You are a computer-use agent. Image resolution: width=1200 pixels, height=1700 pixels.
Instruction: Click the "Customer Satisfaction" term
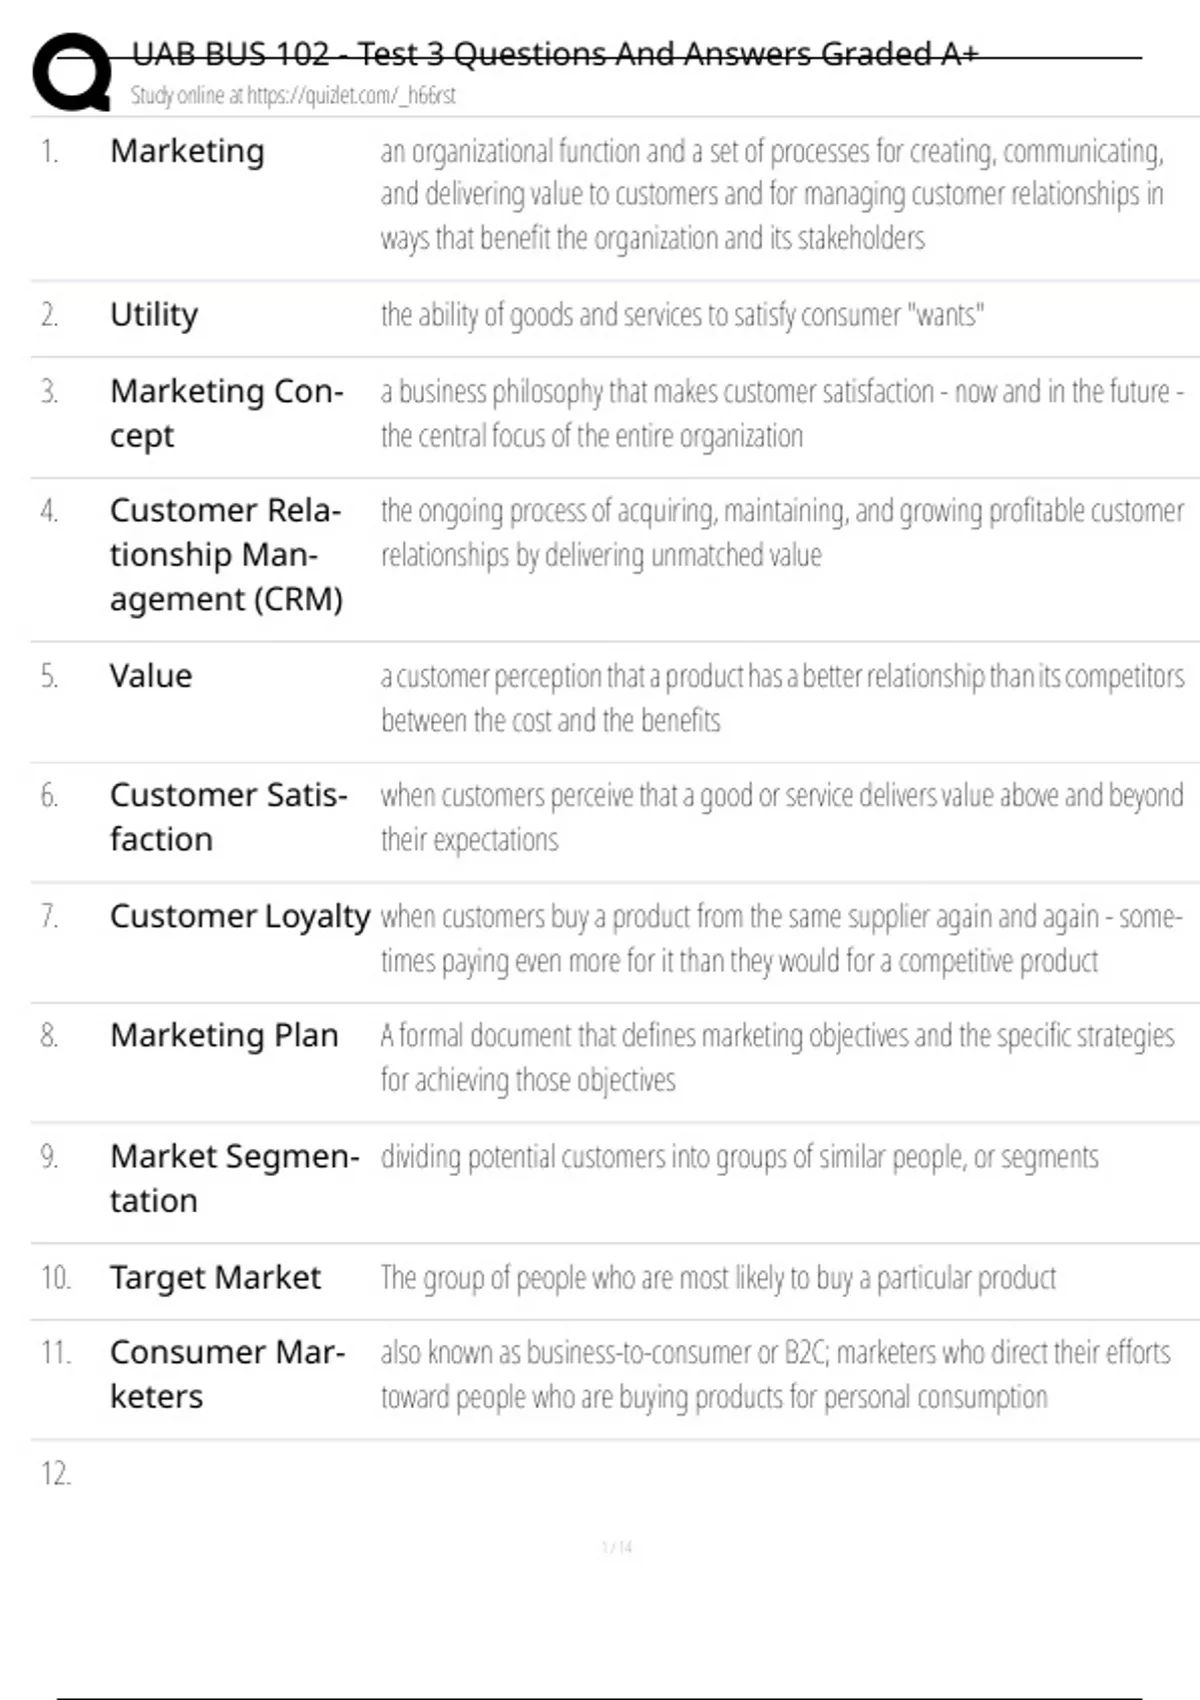pyautogui.click(x=228, y=817)
